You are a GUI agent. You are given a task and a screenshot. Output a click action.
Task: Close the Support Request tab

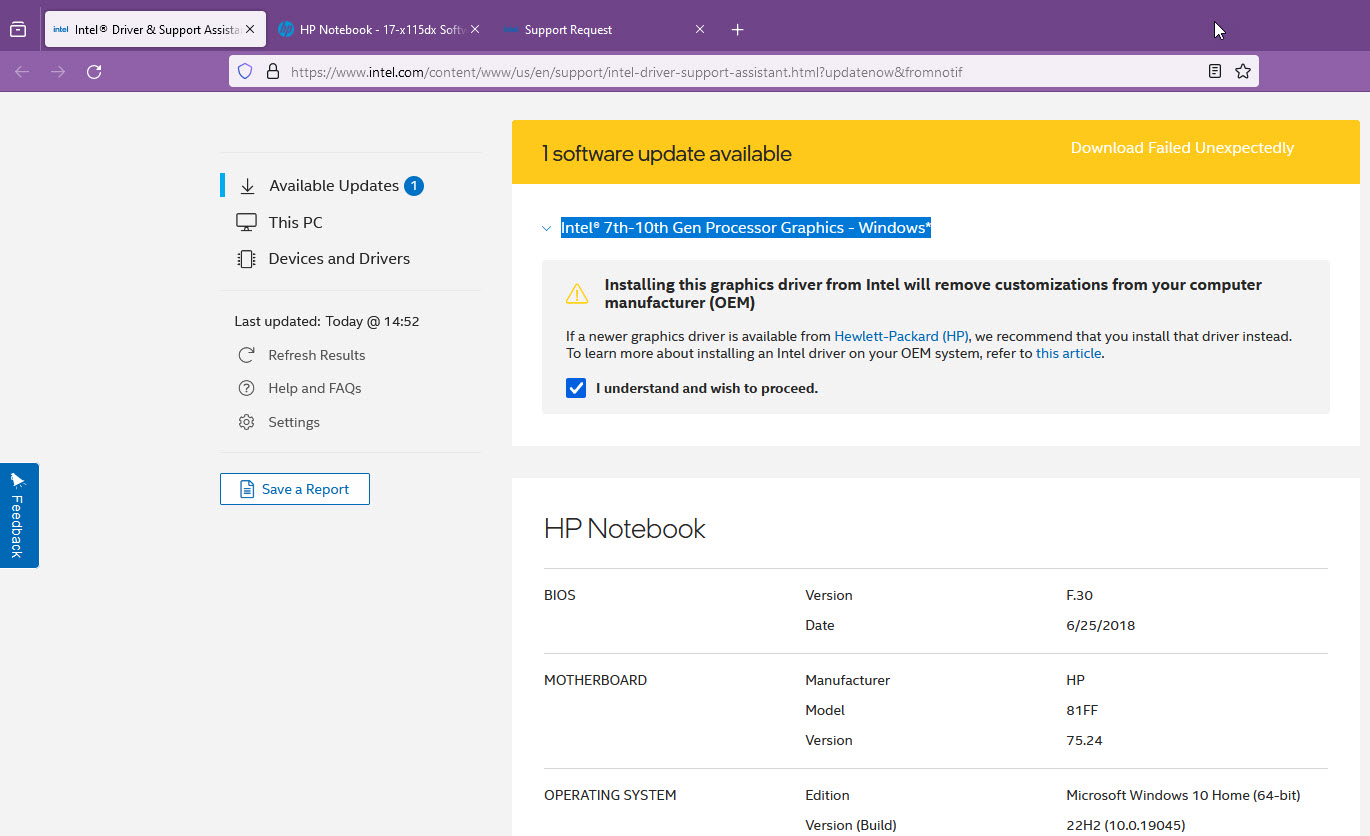coord(700,29)
